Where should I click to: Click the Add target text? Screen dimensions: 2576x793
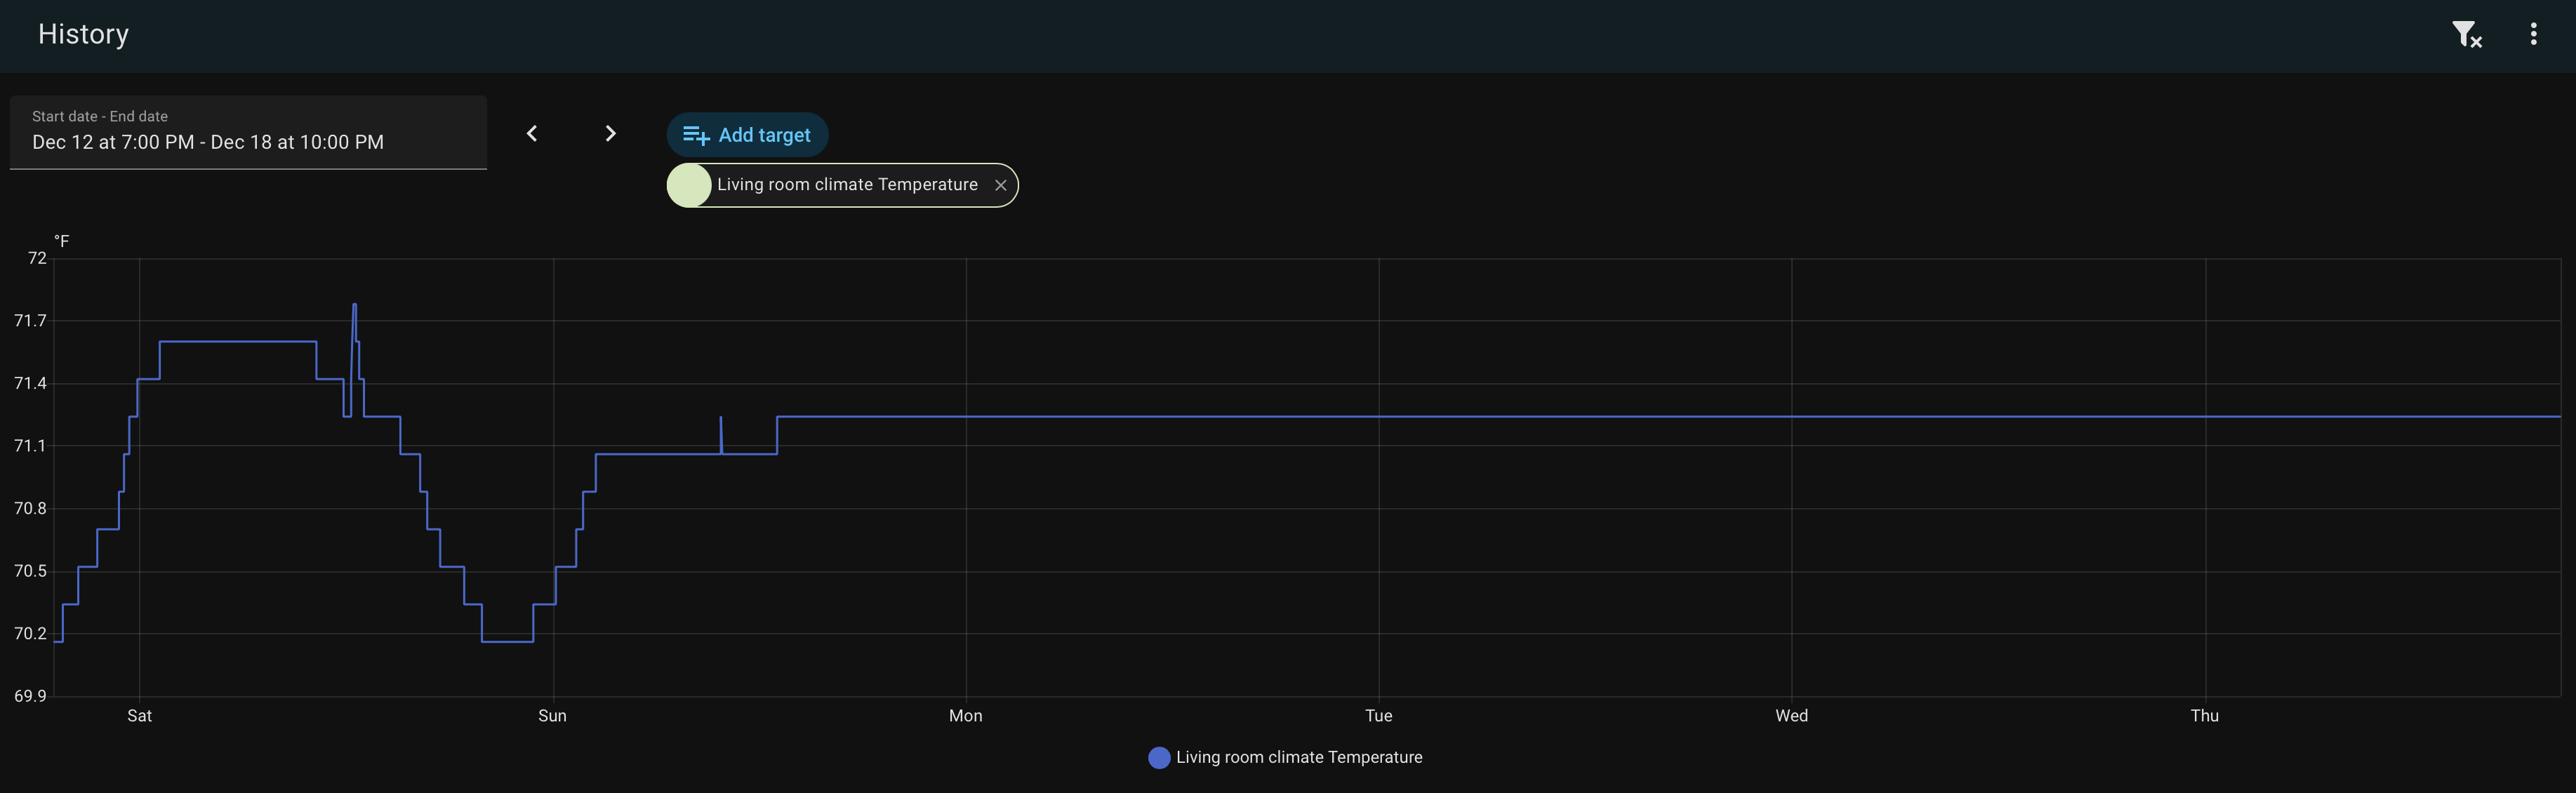click(x=764, y=135)
